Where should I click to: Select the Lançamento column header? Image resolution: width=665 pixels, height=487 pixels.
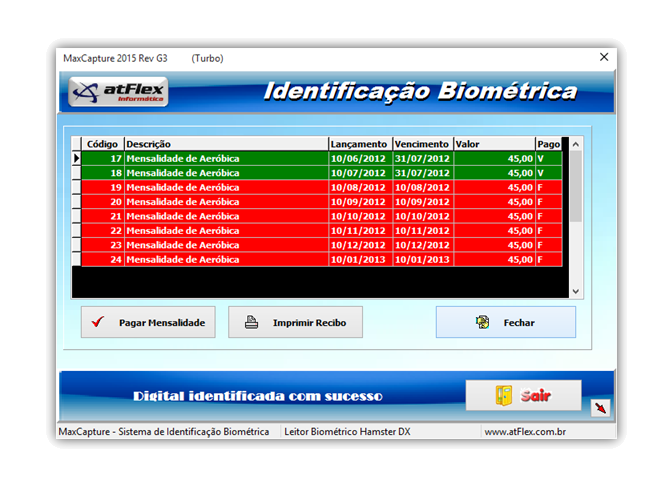(359, 144)
